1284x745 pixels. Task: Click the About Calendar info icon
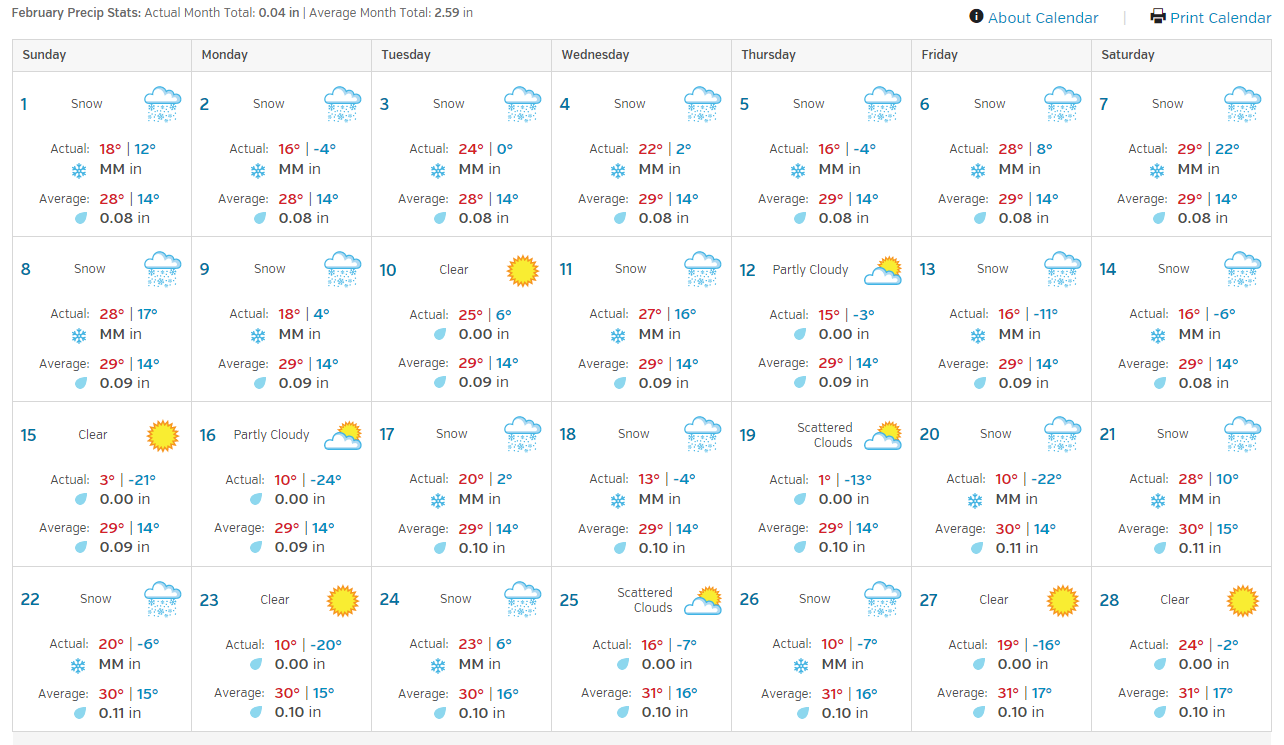[x=976, y=17]
